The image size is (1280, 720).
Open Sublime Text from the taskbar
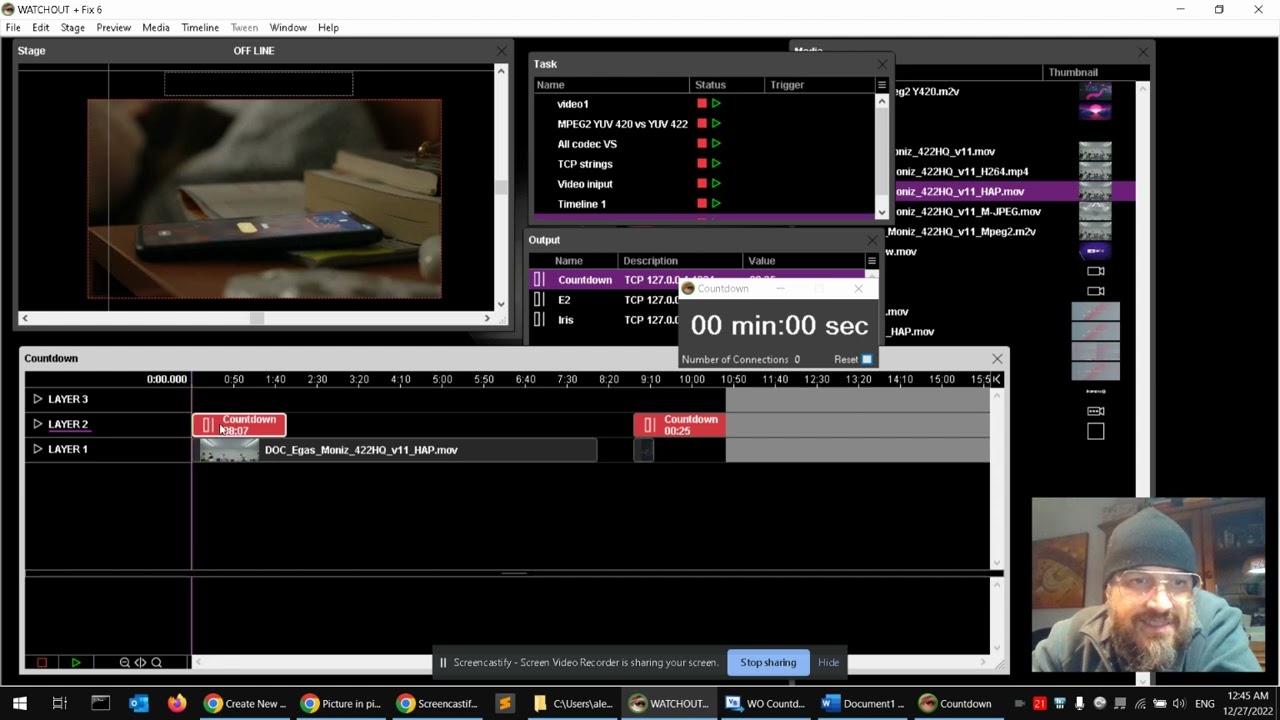pyautogui.click(x=504, y=703)
